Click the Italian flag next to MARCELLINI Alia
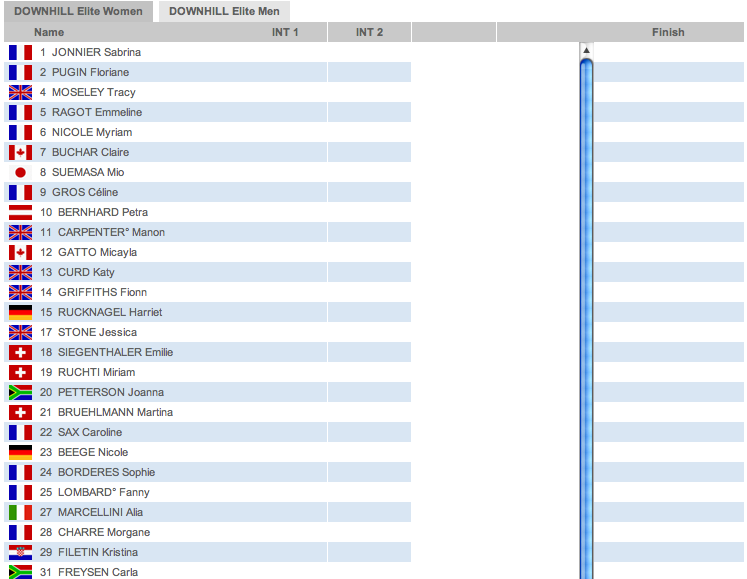 (20, 512)
